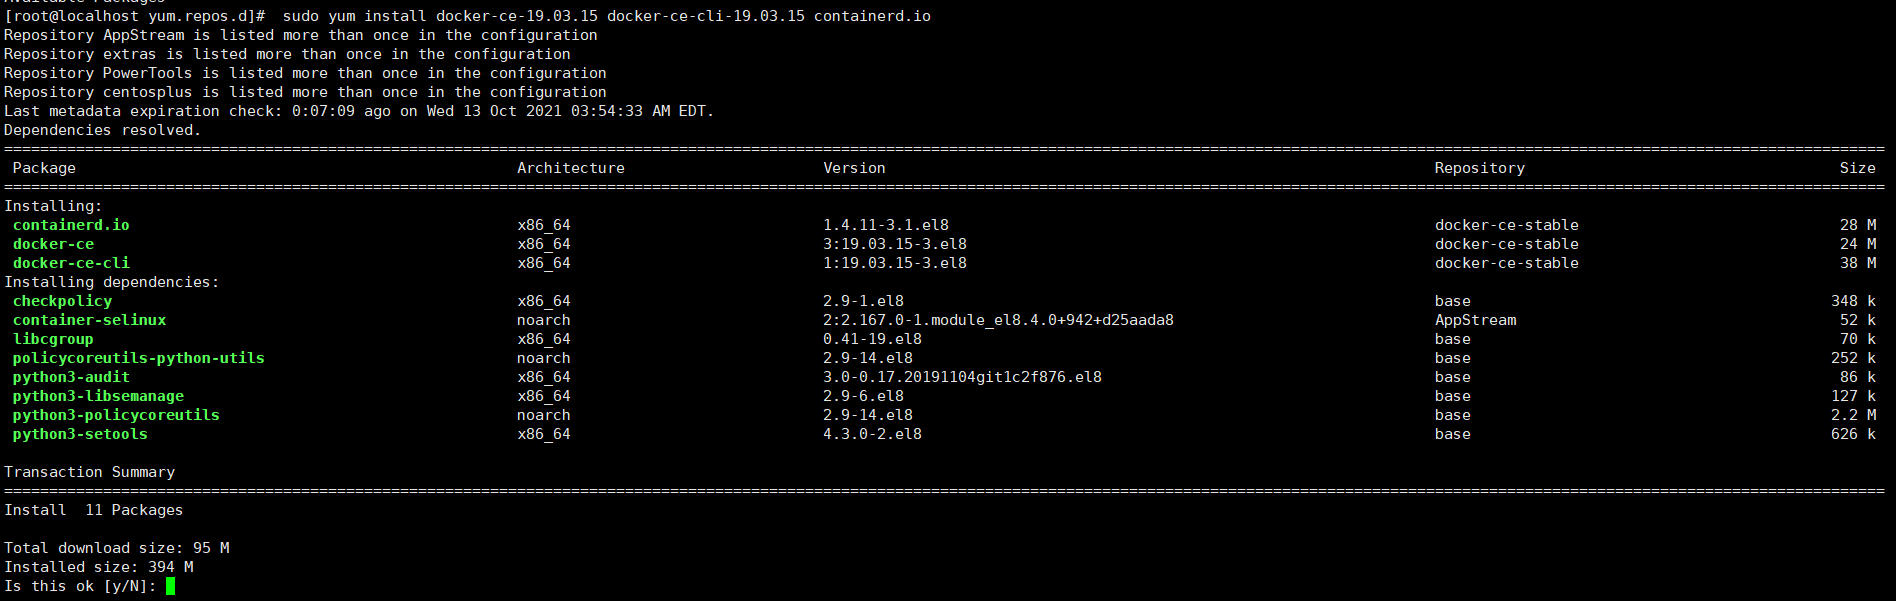Select the docker-ce package name
Screen dimensions: 1896x601
pyautogui.click(x=53, y=244)
